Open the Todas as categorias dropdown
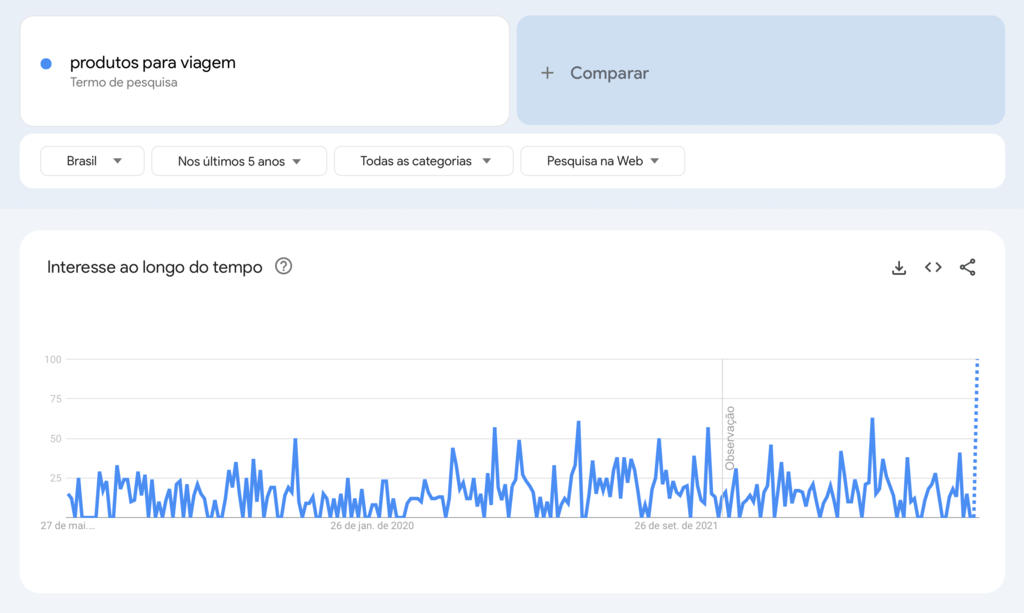 coord(423,160)
